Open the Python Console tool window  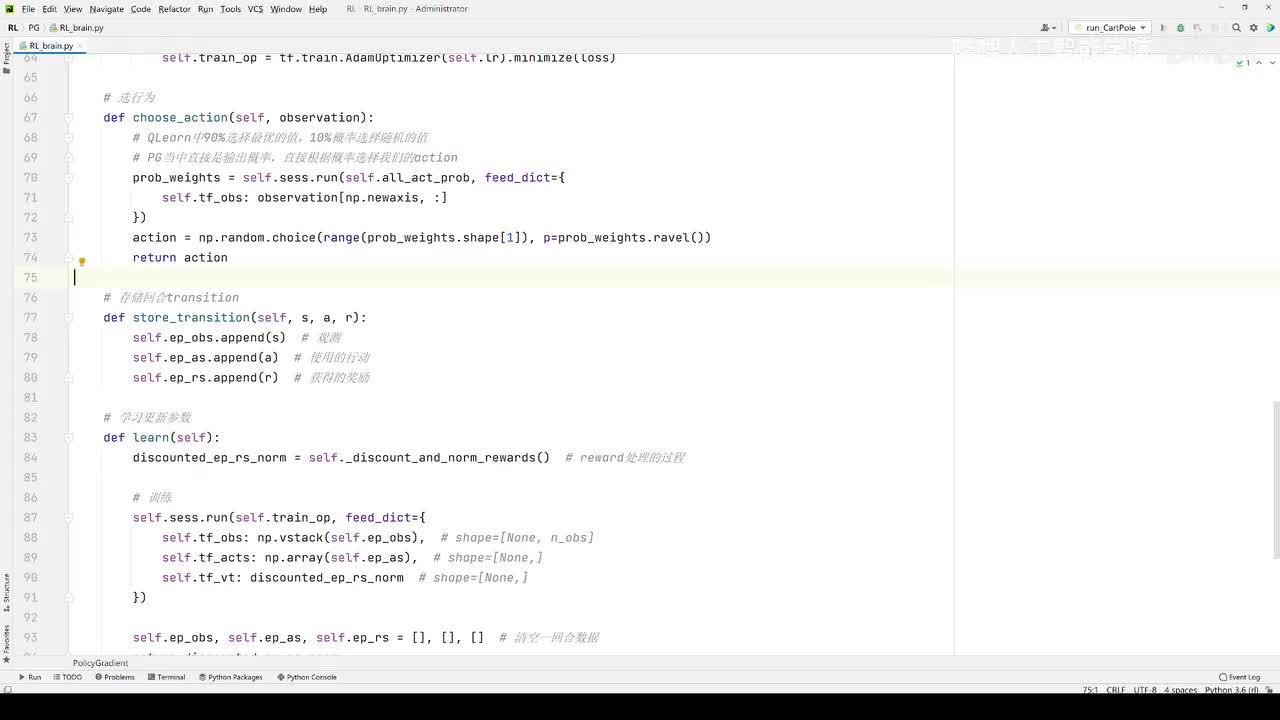pyautogui.click(x=307, y=677)
